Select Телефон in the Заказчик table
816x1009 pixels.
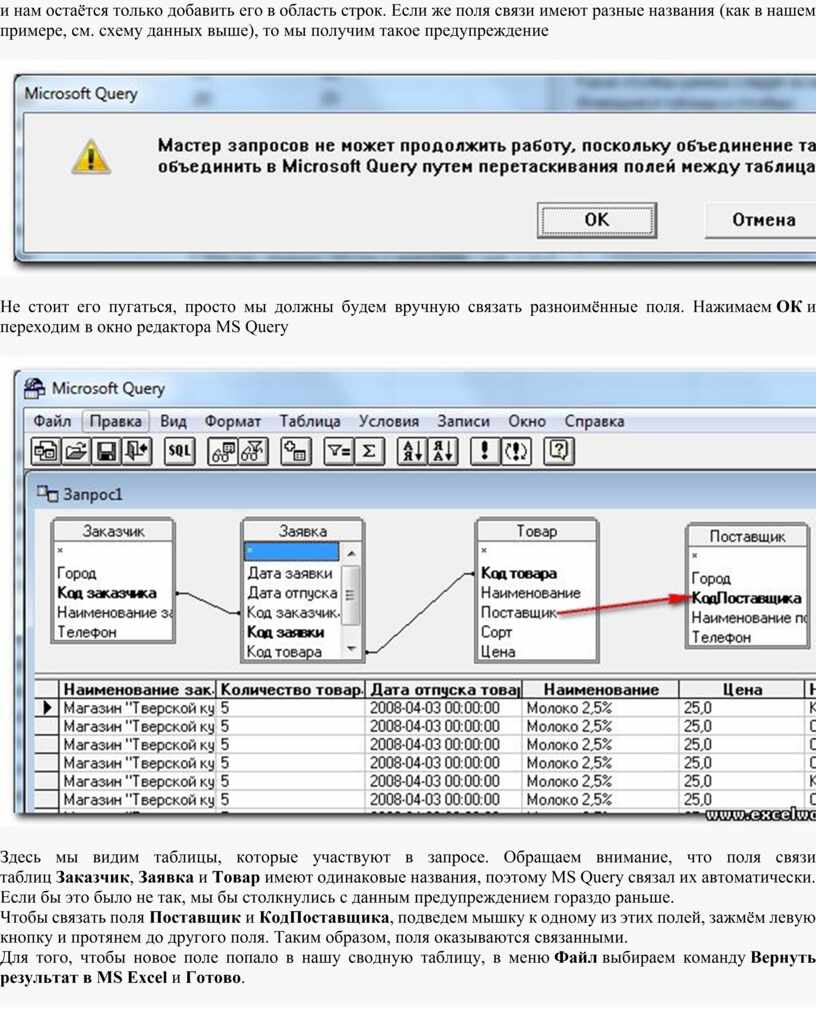click(87, 632)
